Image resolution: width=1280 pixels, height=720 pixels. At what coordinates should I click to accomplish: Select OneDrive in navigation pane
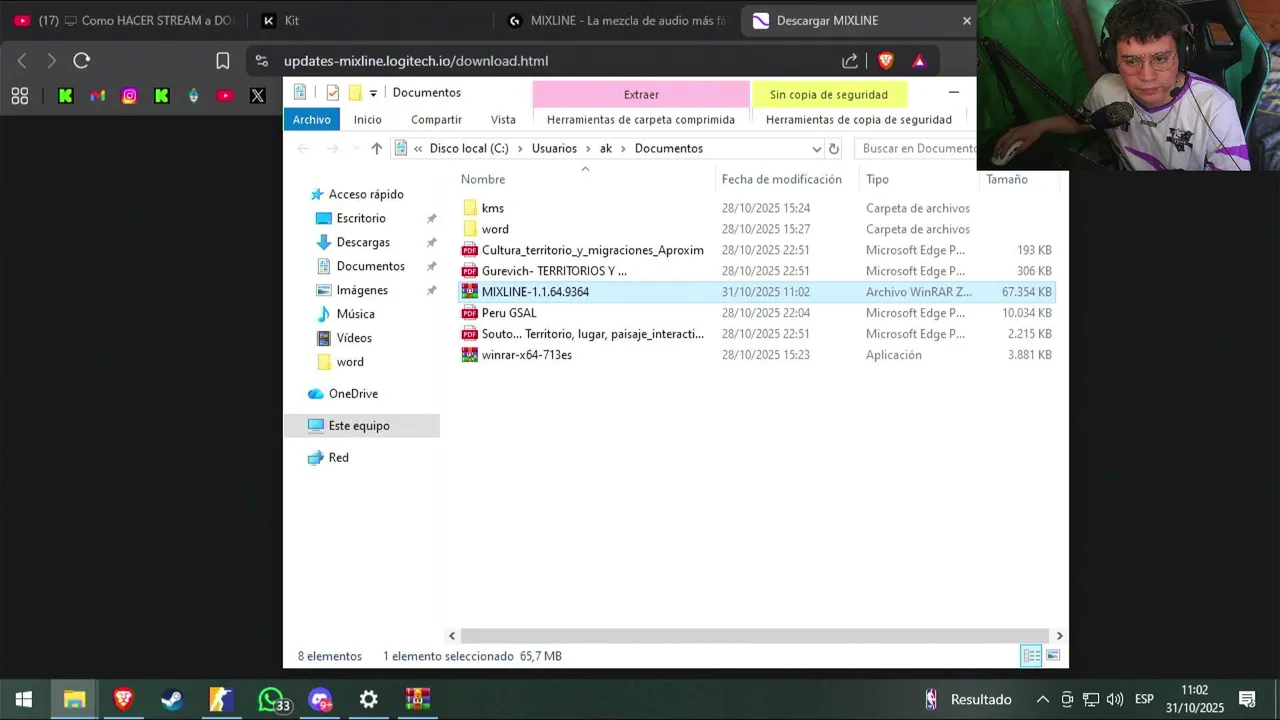coord(353,394)
